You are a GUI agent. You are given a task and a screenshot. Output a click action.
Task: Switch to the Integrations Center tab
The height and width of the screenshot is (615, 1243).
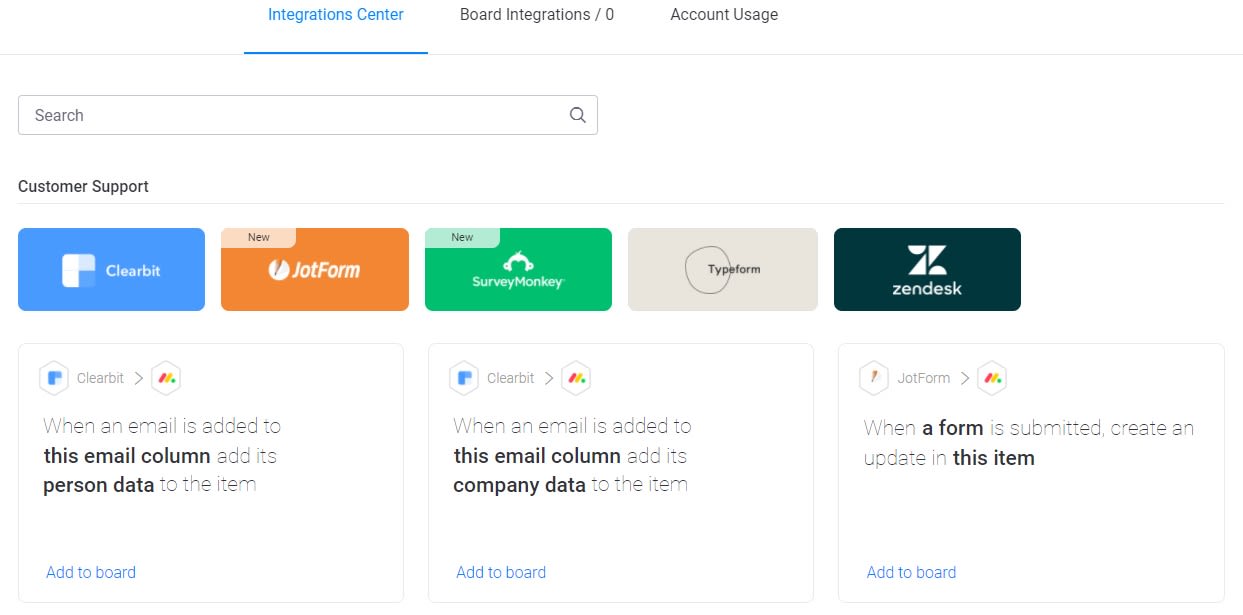click(x=336, y=15)
